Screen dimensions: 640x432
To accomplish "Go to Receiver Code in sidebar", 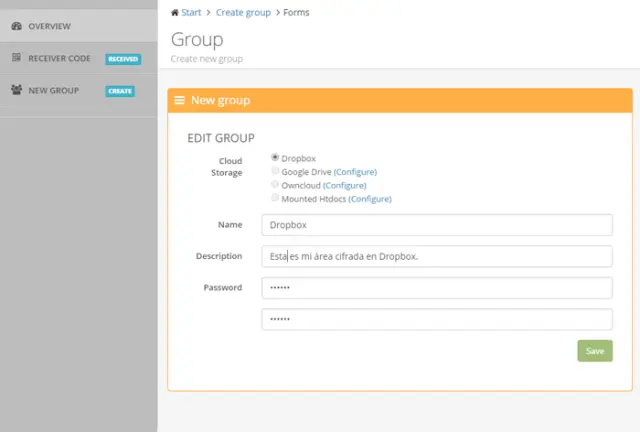I will (59, 59).
